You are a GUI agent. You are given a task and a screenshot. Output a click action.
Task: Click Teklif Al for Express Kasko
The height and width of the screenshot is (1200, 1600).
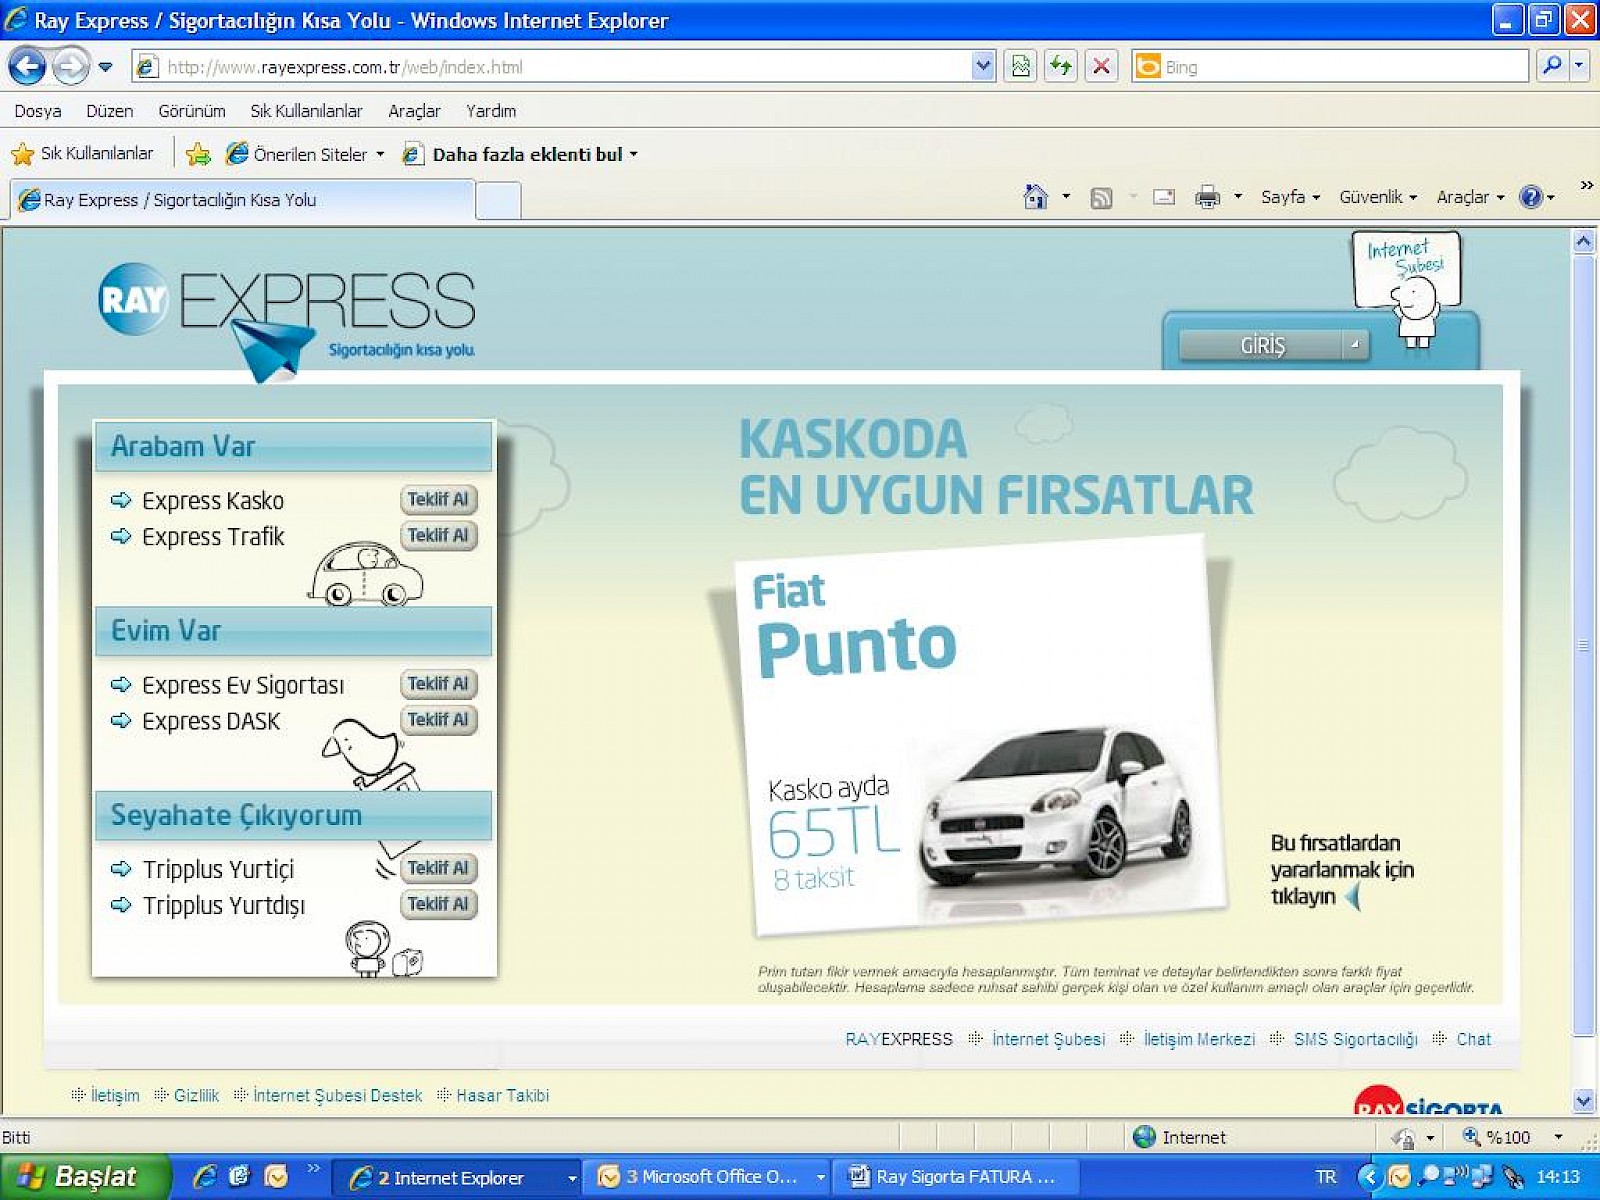438,499
